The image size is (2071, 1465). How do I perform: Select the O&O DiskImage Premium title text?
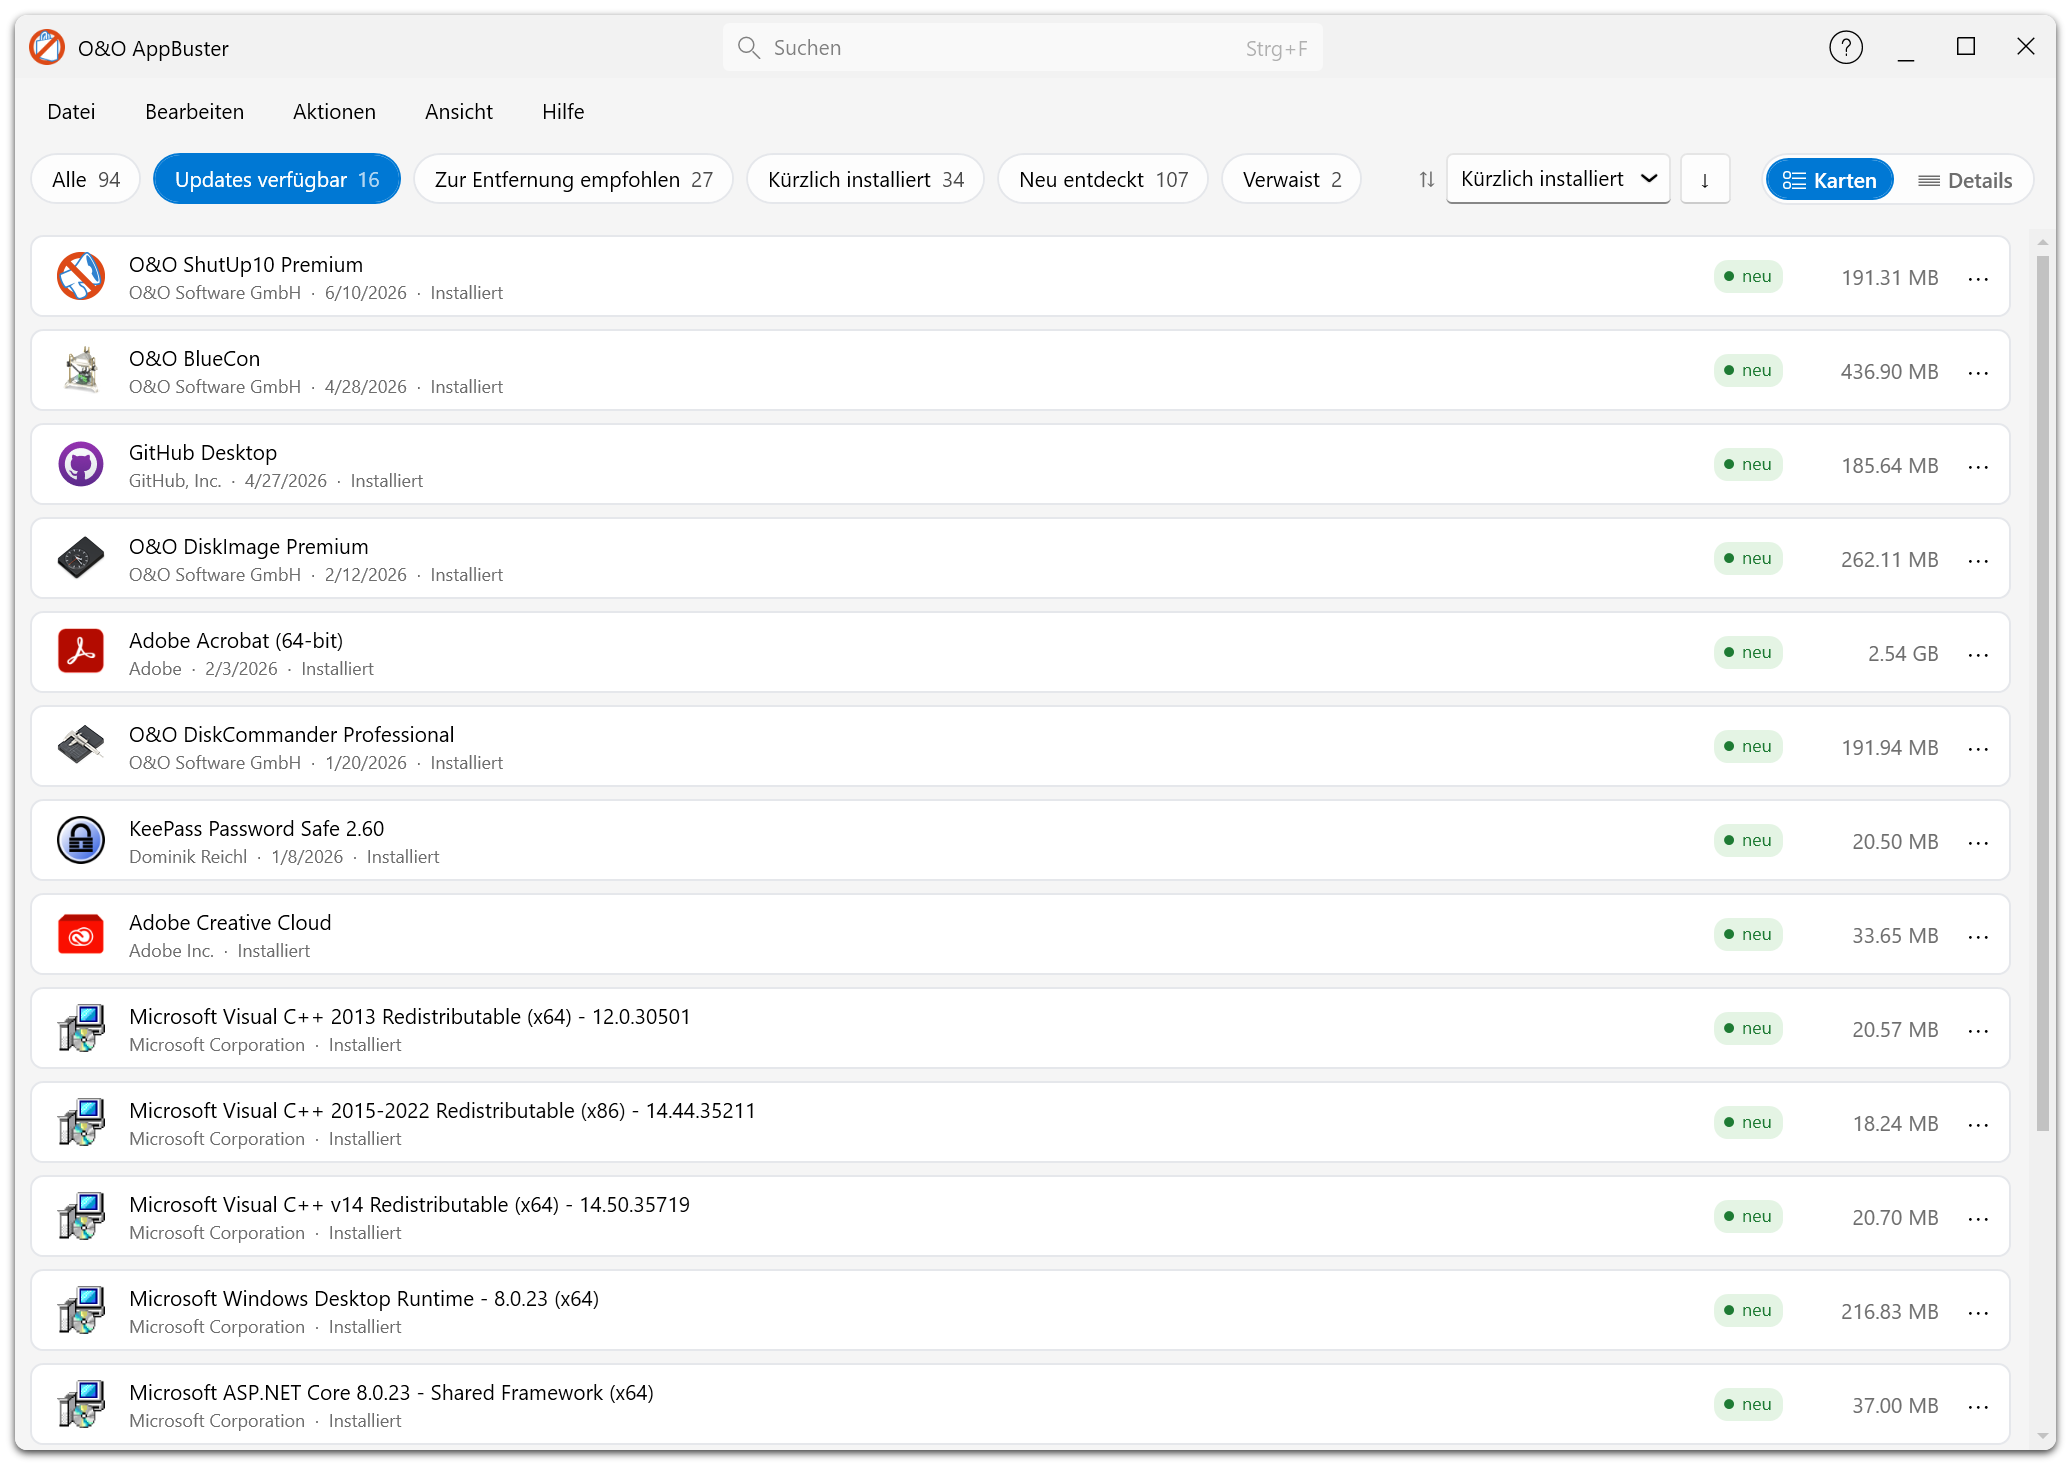coord(248,547)
